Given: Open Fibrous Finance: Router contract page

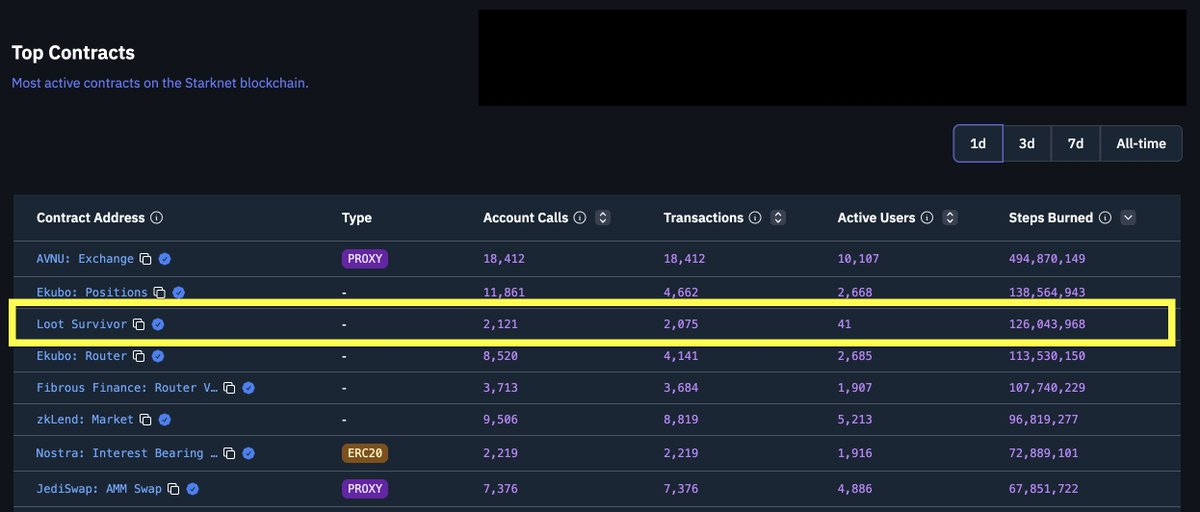Looking at the screenshot, I should (x=126, y=388).
